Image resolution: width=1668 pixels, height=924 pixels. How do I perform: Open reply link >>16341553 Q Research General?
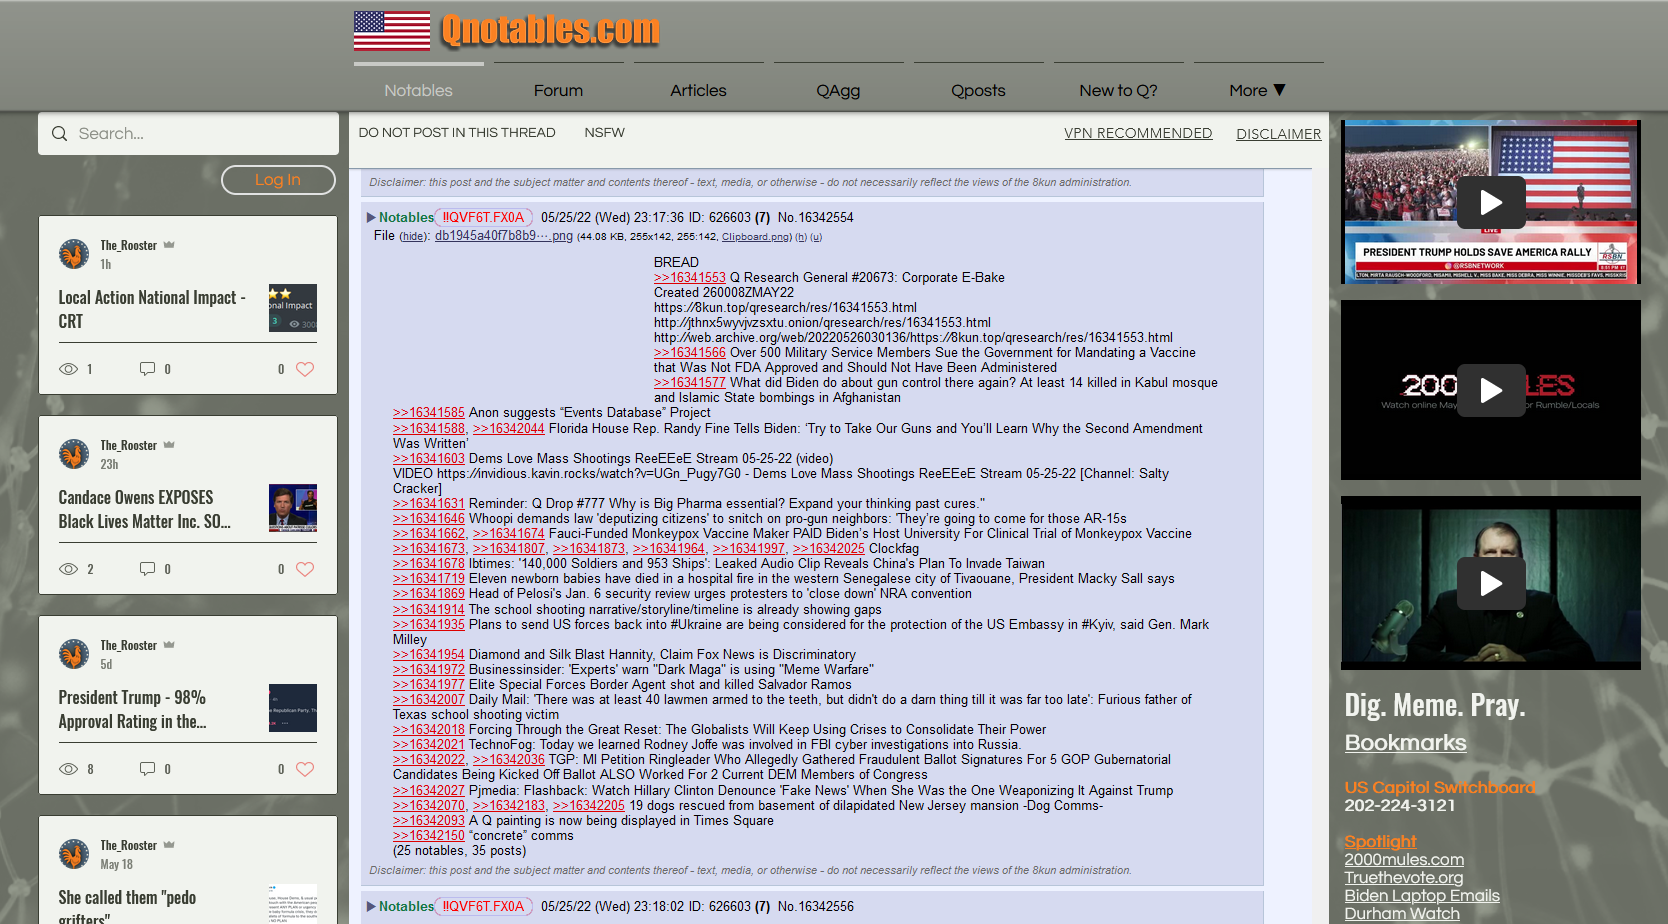click(690, 278)
